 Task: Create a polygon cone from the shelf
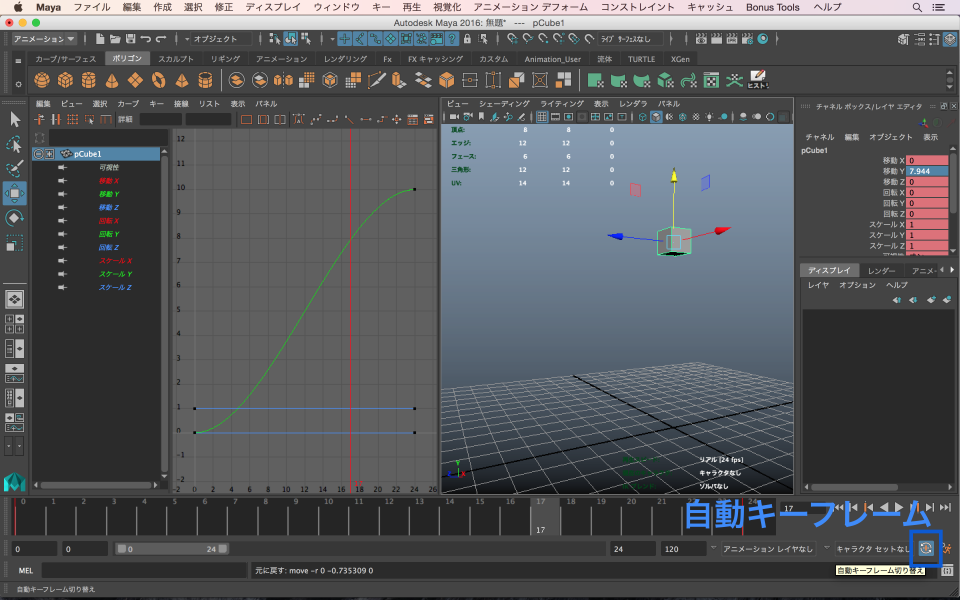112,80
